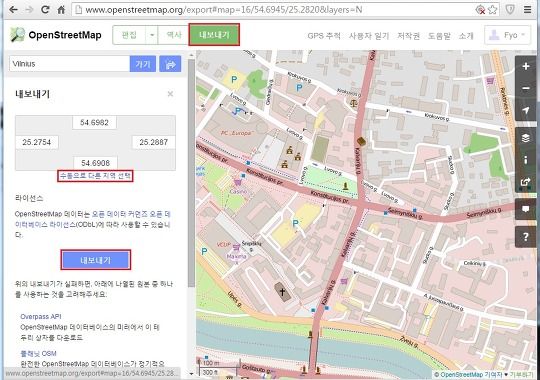Click the sidebar vertical scrollbar
The image size is (540, 380).
[191, 173]
